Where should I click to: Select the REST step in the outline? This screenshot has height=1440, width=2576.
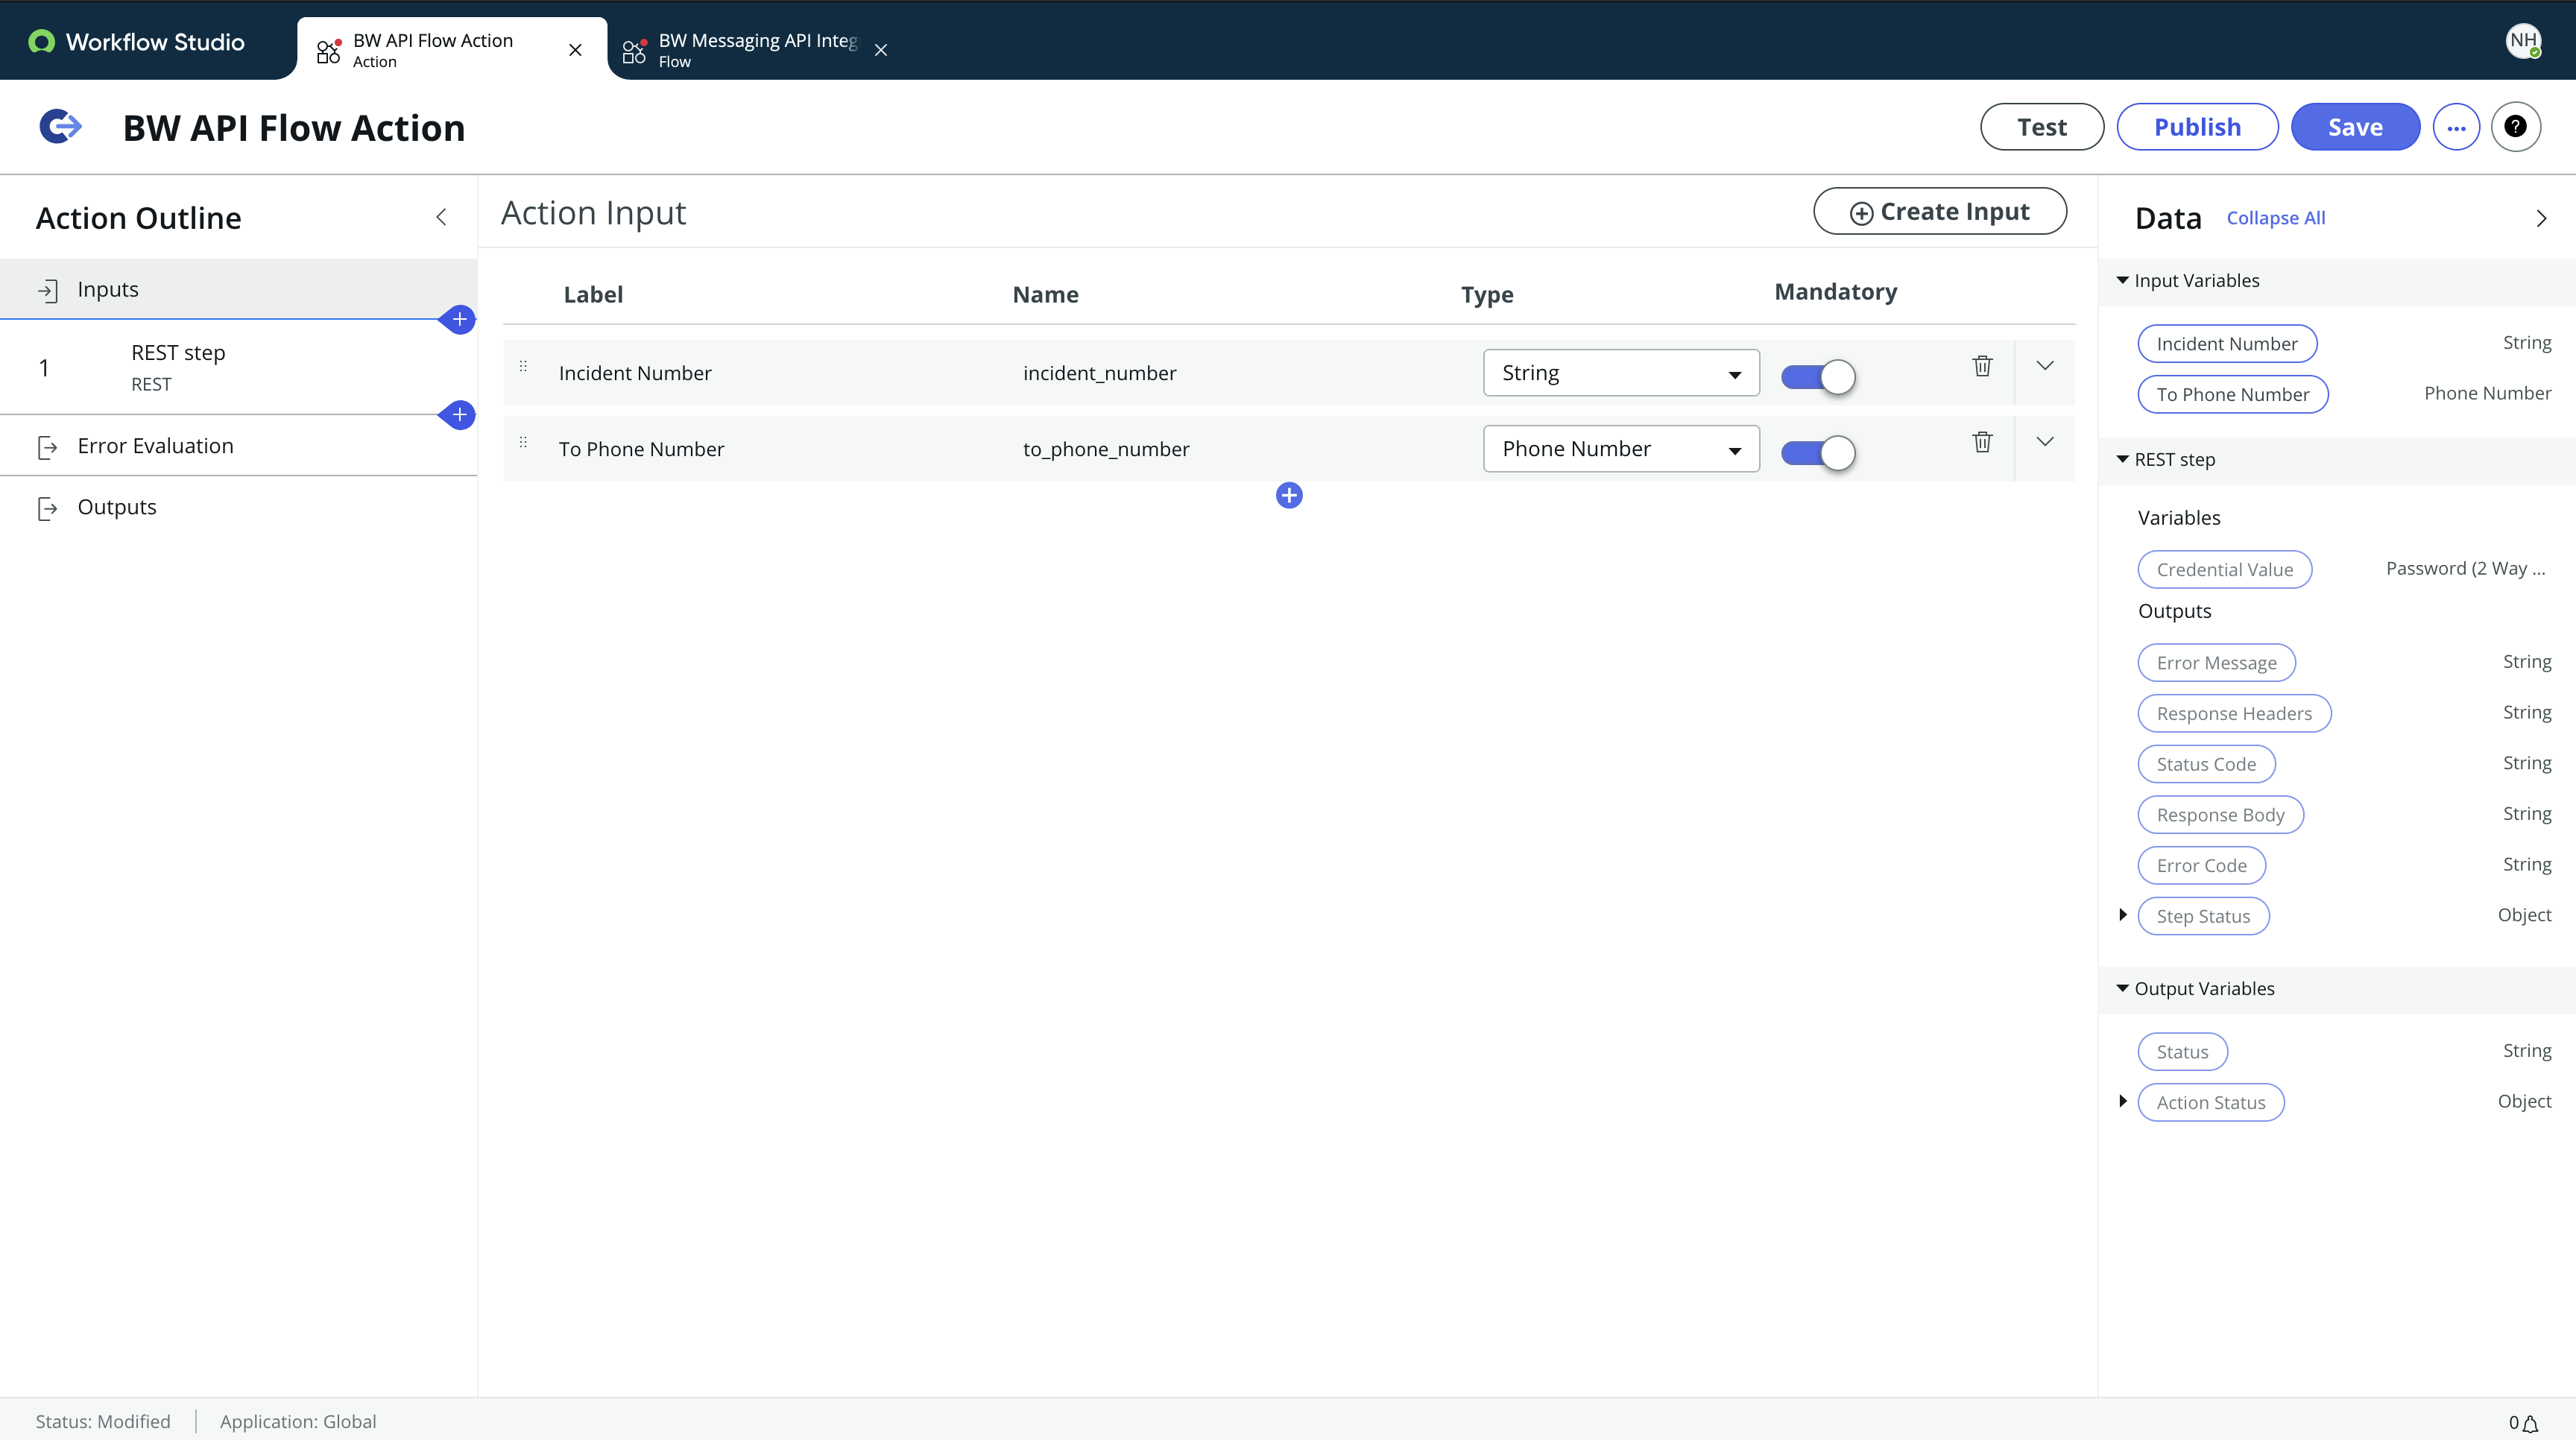pyautogui.click(x=238, y=367)
